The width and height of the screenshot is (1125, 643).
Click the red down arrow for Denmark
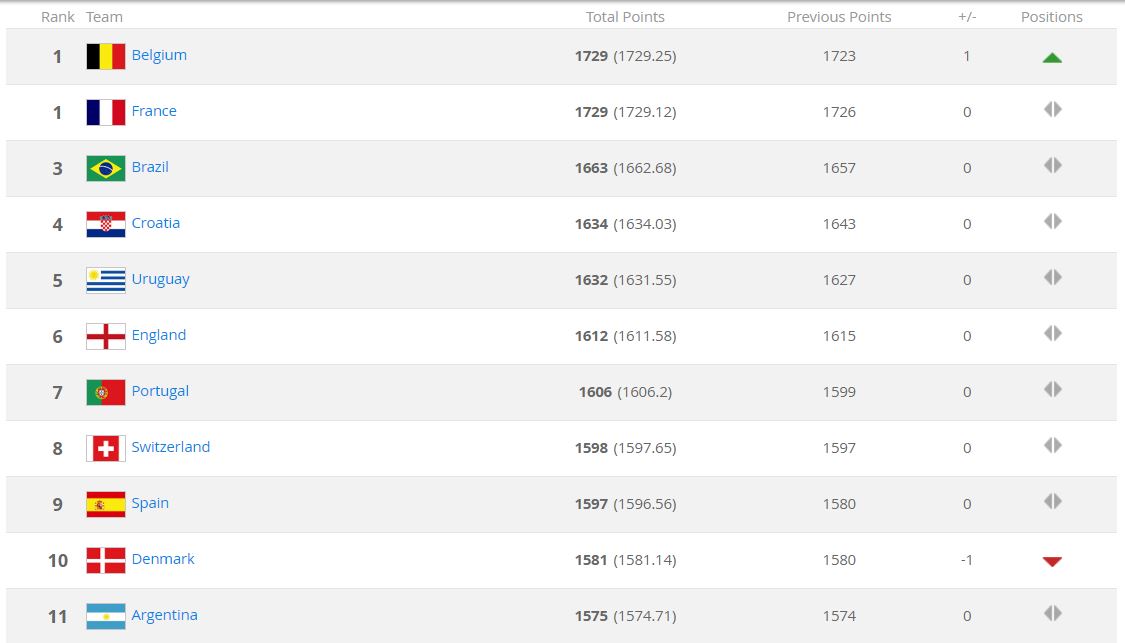(x=1051, y=561)
